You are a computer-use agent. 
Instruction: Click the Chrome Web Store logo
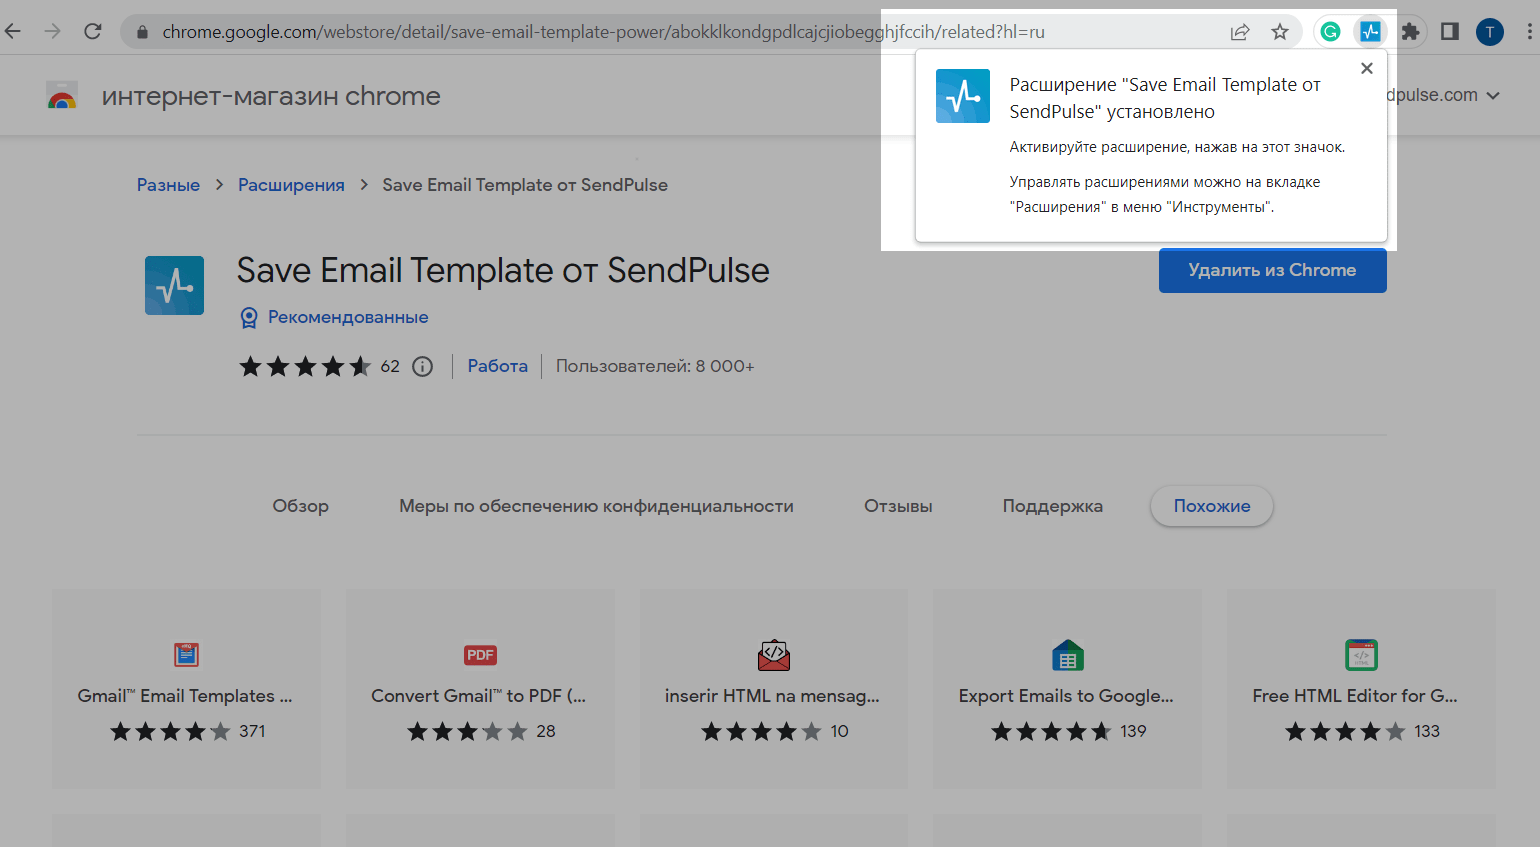(x=62, y=96)
